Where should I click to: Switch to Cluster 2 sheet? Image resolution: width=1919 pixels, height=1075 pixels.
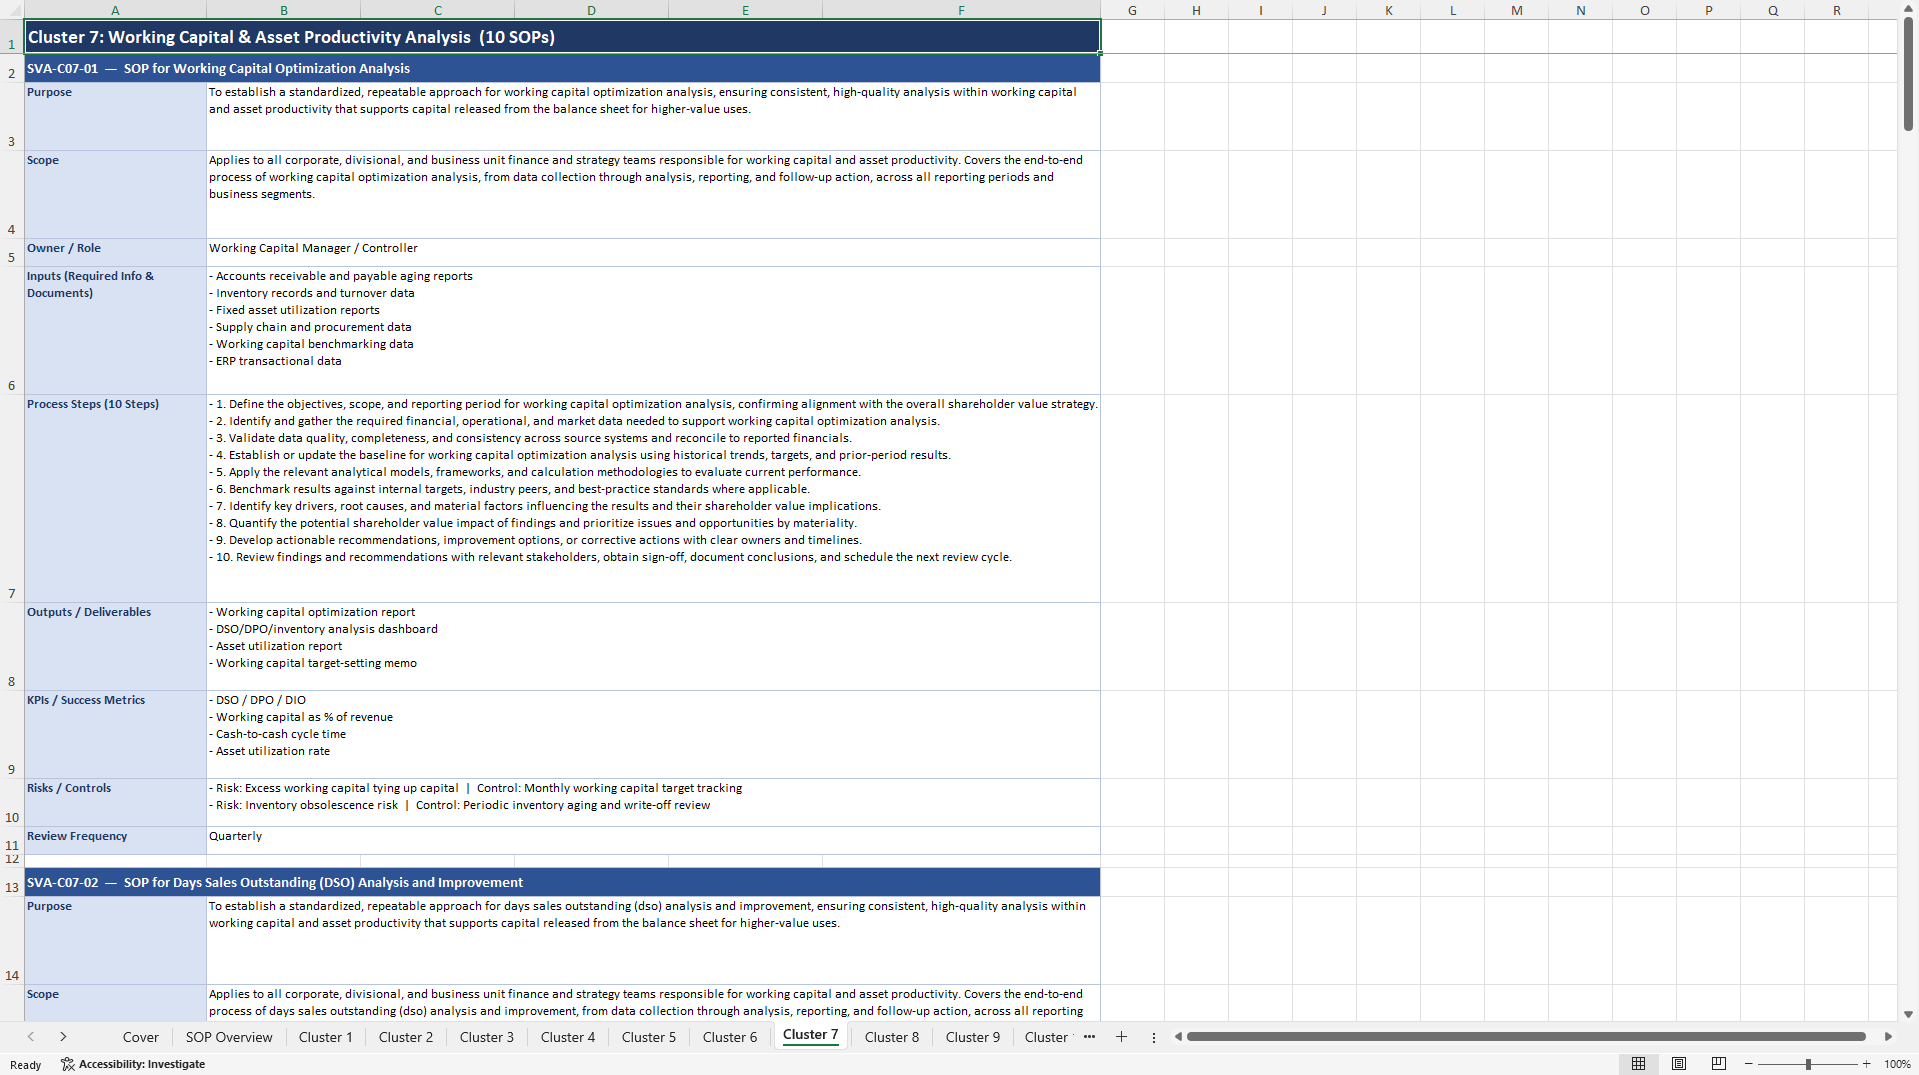coord(406,1037)
